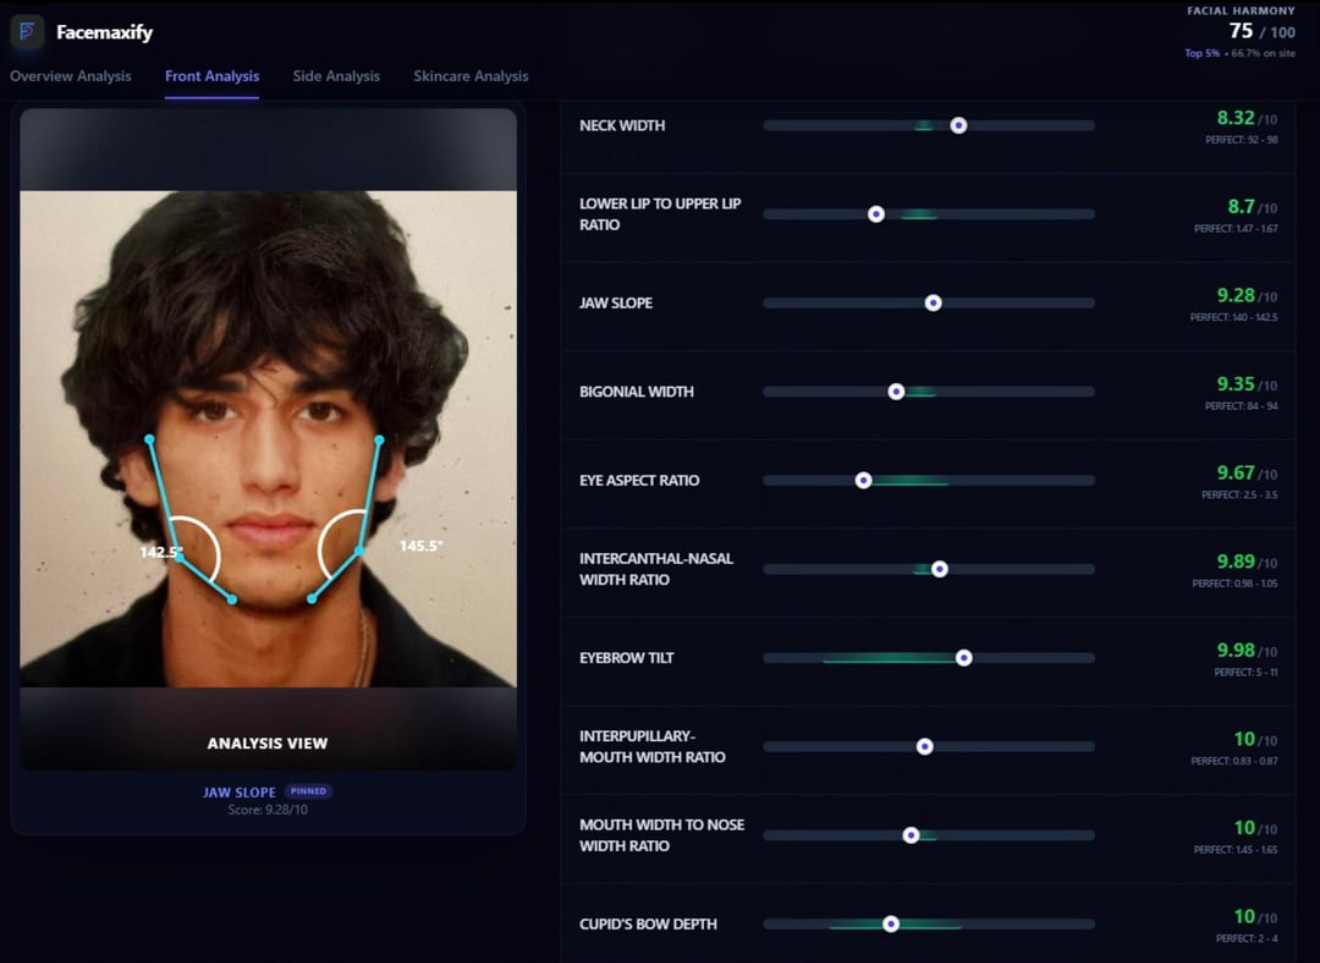Image resolution: width=1320 pixels, height=963 pixels.
Task: Click the 145.5° jaw angle annotation
Action: coord(421,546)
